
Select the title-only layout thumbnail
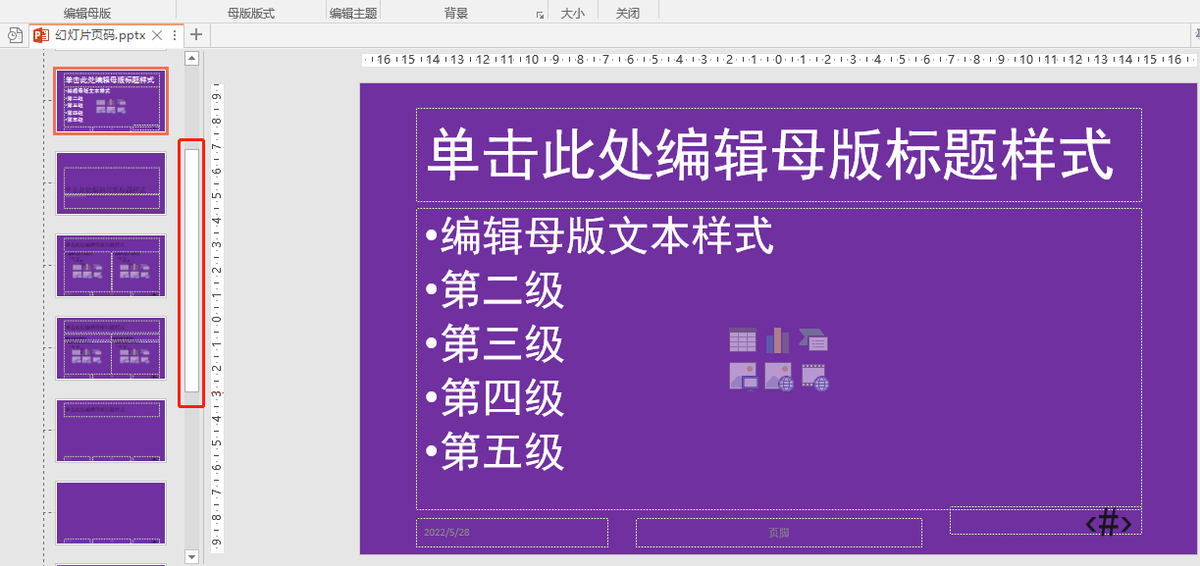point(111,430)
